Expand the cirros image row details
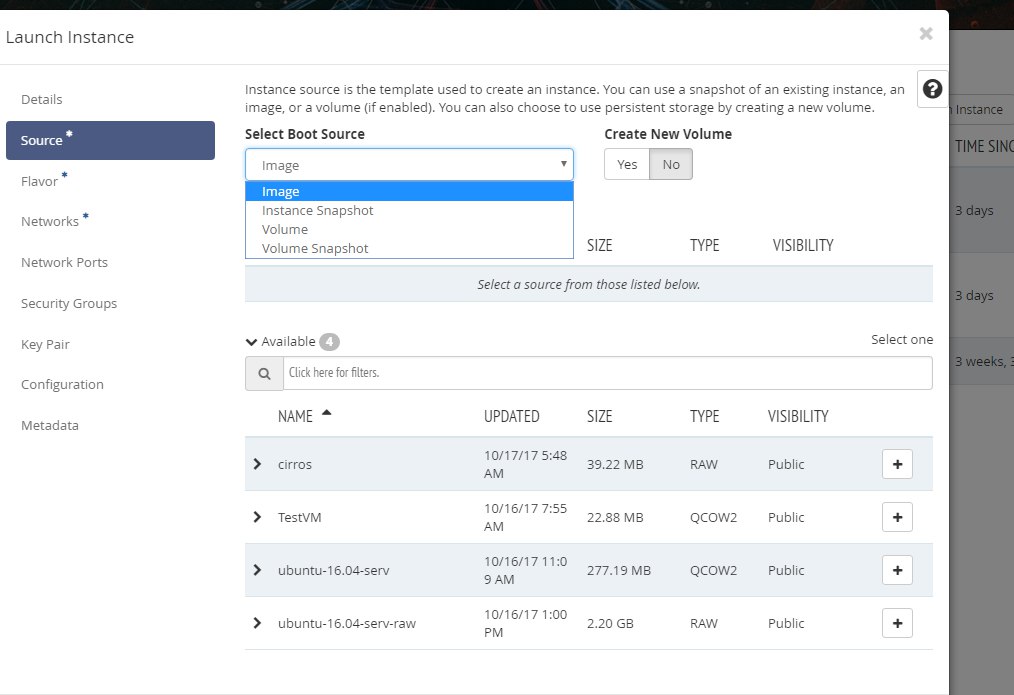 click(257, 464)
